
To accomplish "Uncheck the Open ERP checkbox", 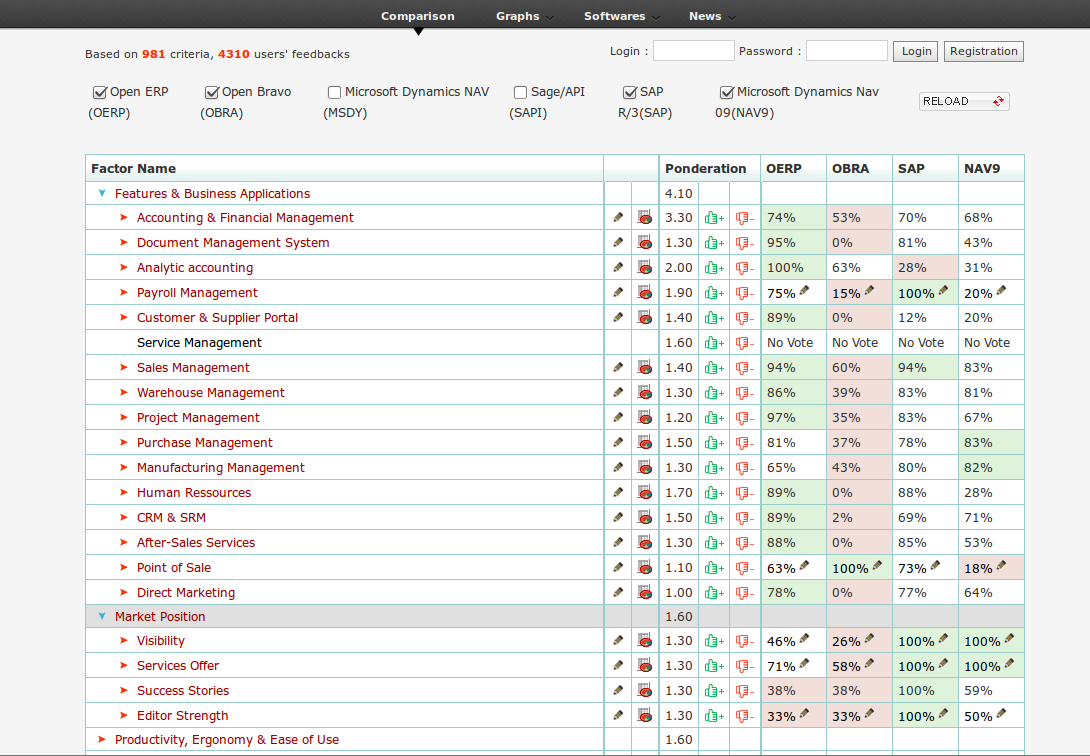I will click(100, 93).
